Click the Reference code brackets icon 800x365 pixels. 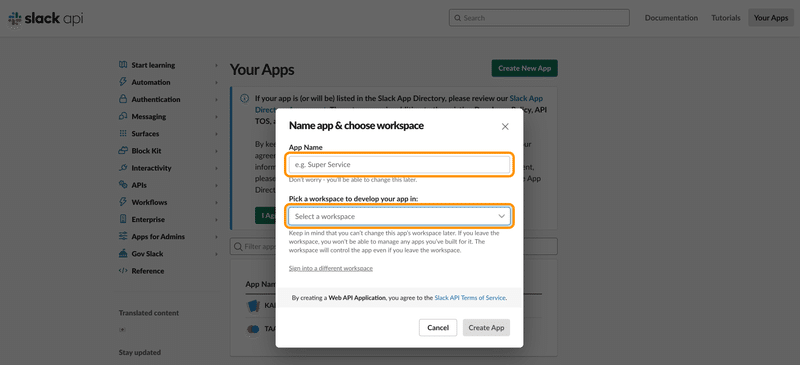pos(122,271)
